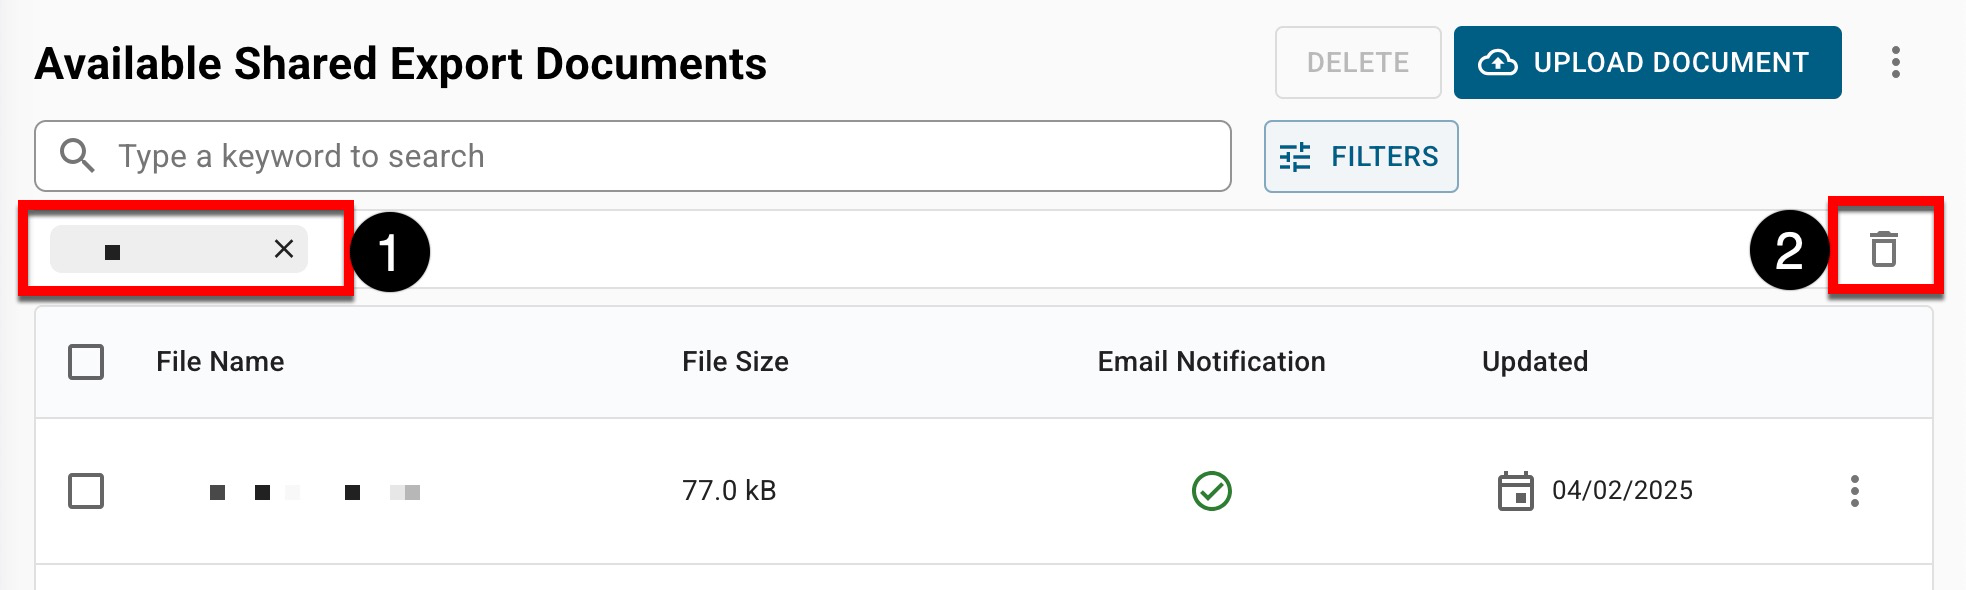Image resolution: width=1966 pixels, height=590 pixels.
Task: Click the Email Notification column header
Action: tap(1211, 362)
